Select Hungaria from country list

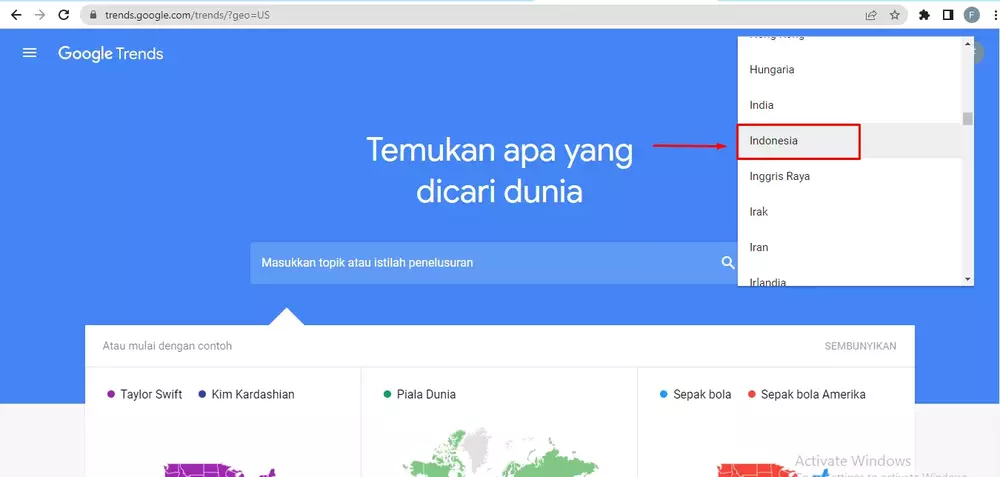(x=849, y=70)
